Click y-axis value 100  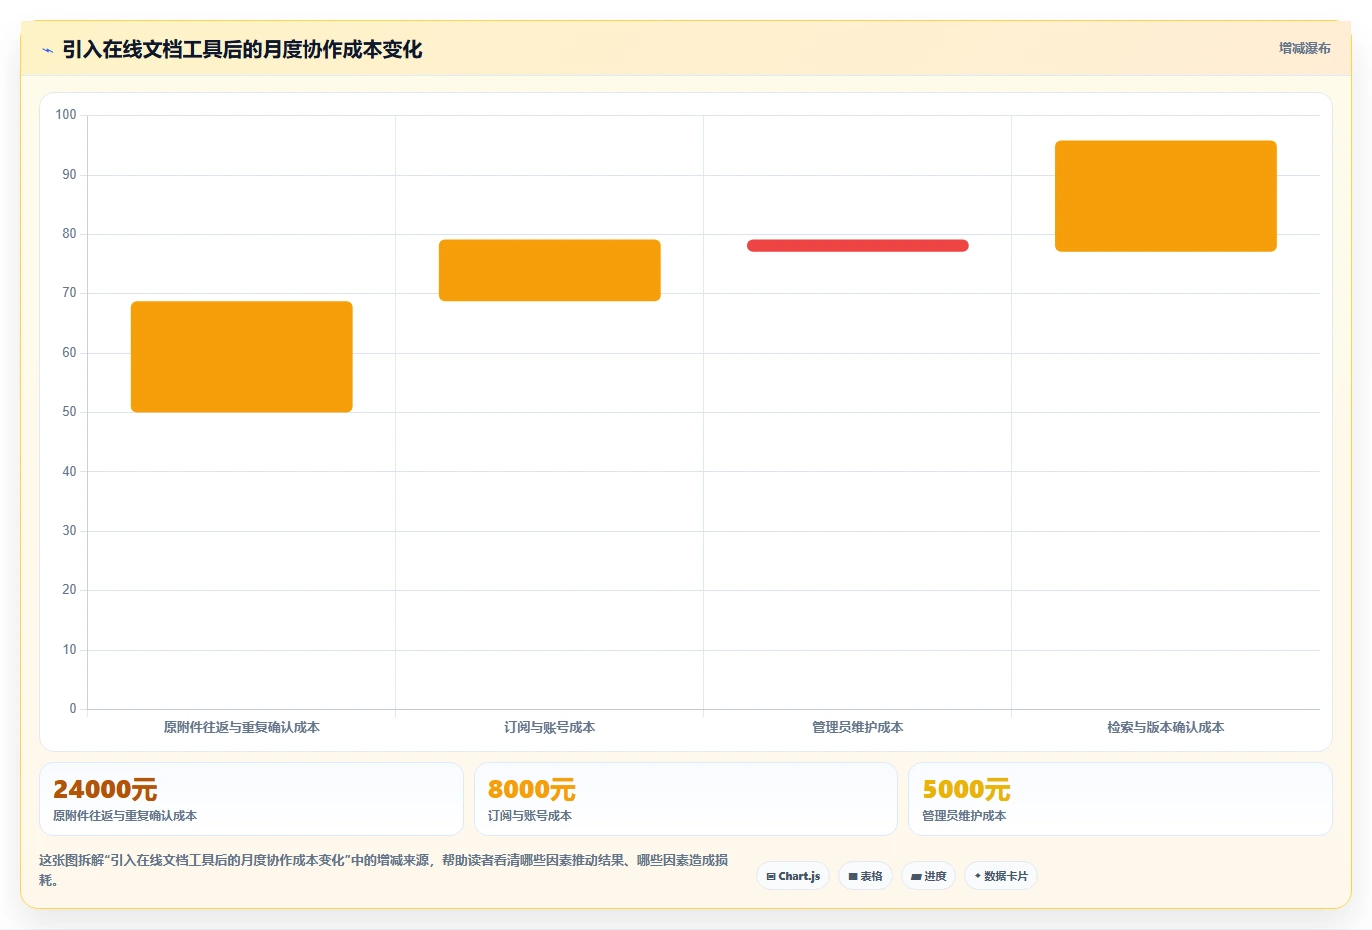[x=66, y=115]
